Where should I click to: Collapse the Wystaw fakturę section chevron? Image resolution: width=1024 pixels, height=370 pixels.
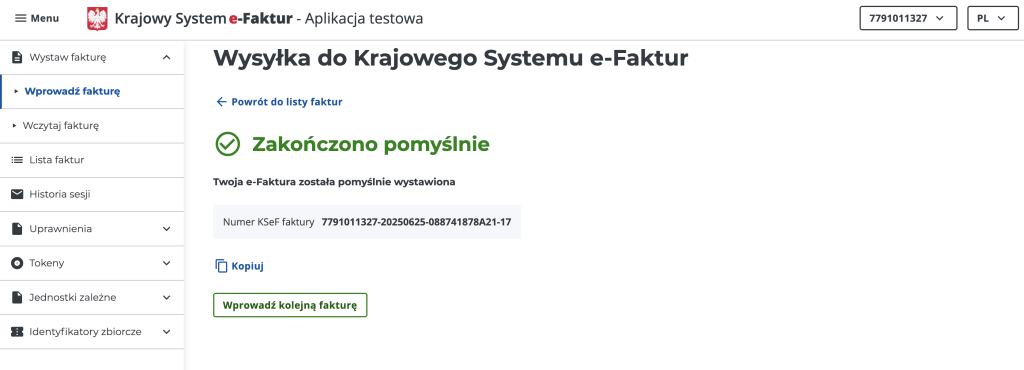point(167,57)
